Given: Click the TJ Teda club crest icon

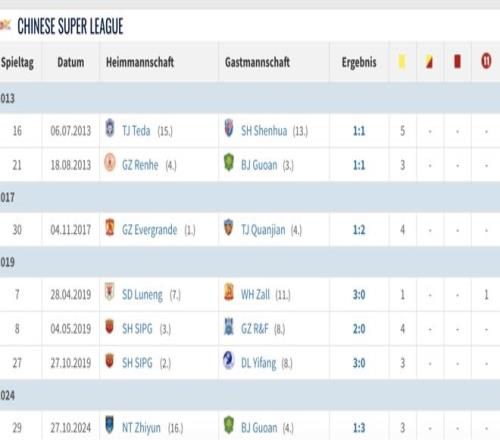Looking at the screenshot, I should tap(110, 128).
